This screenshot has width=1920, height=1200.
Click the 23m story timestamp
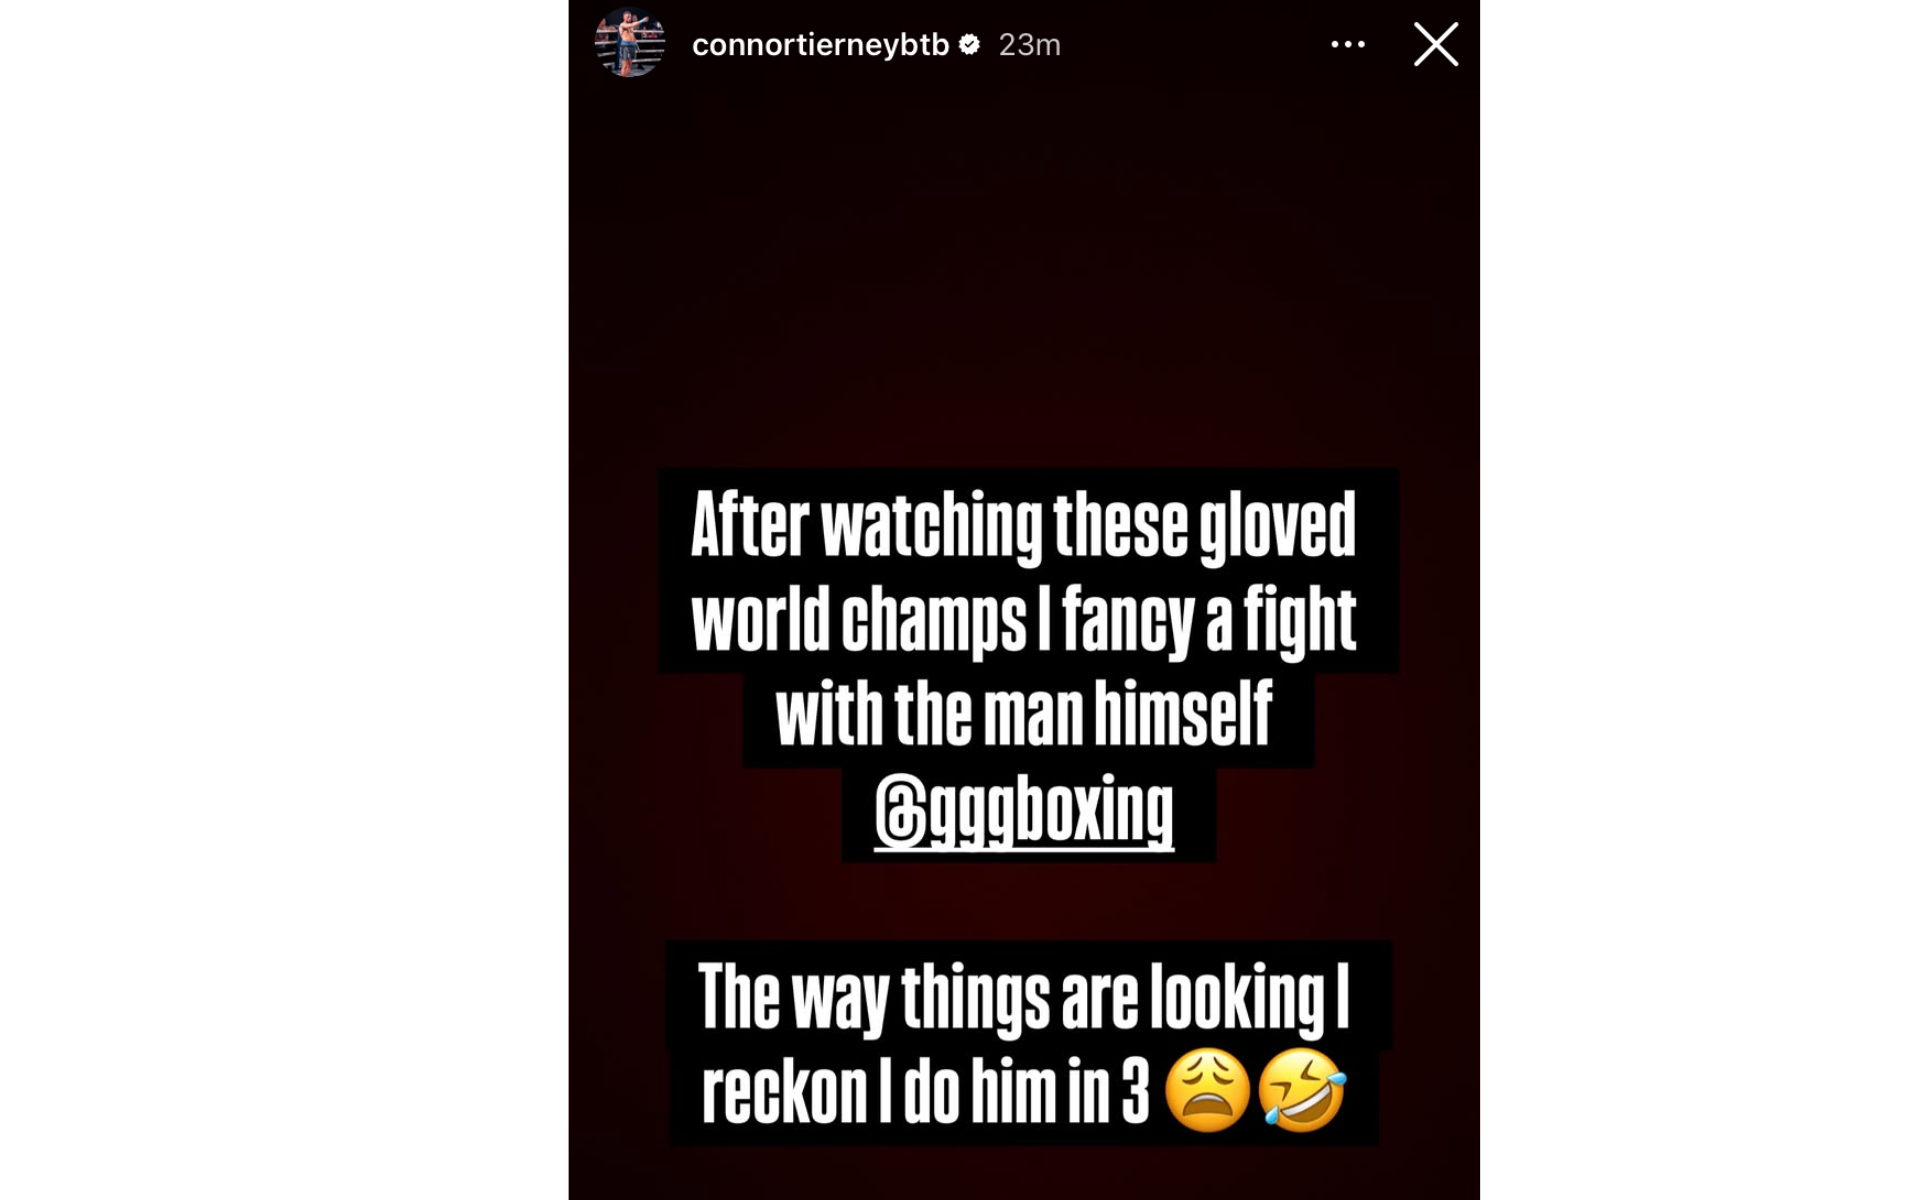(1029, 45)
